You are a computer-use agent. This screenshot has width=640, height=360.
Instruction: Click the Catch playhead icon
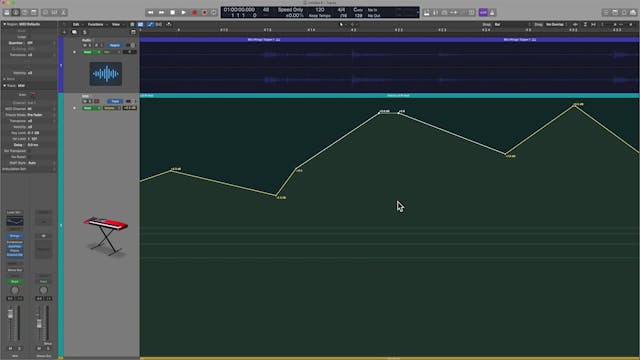169,24
